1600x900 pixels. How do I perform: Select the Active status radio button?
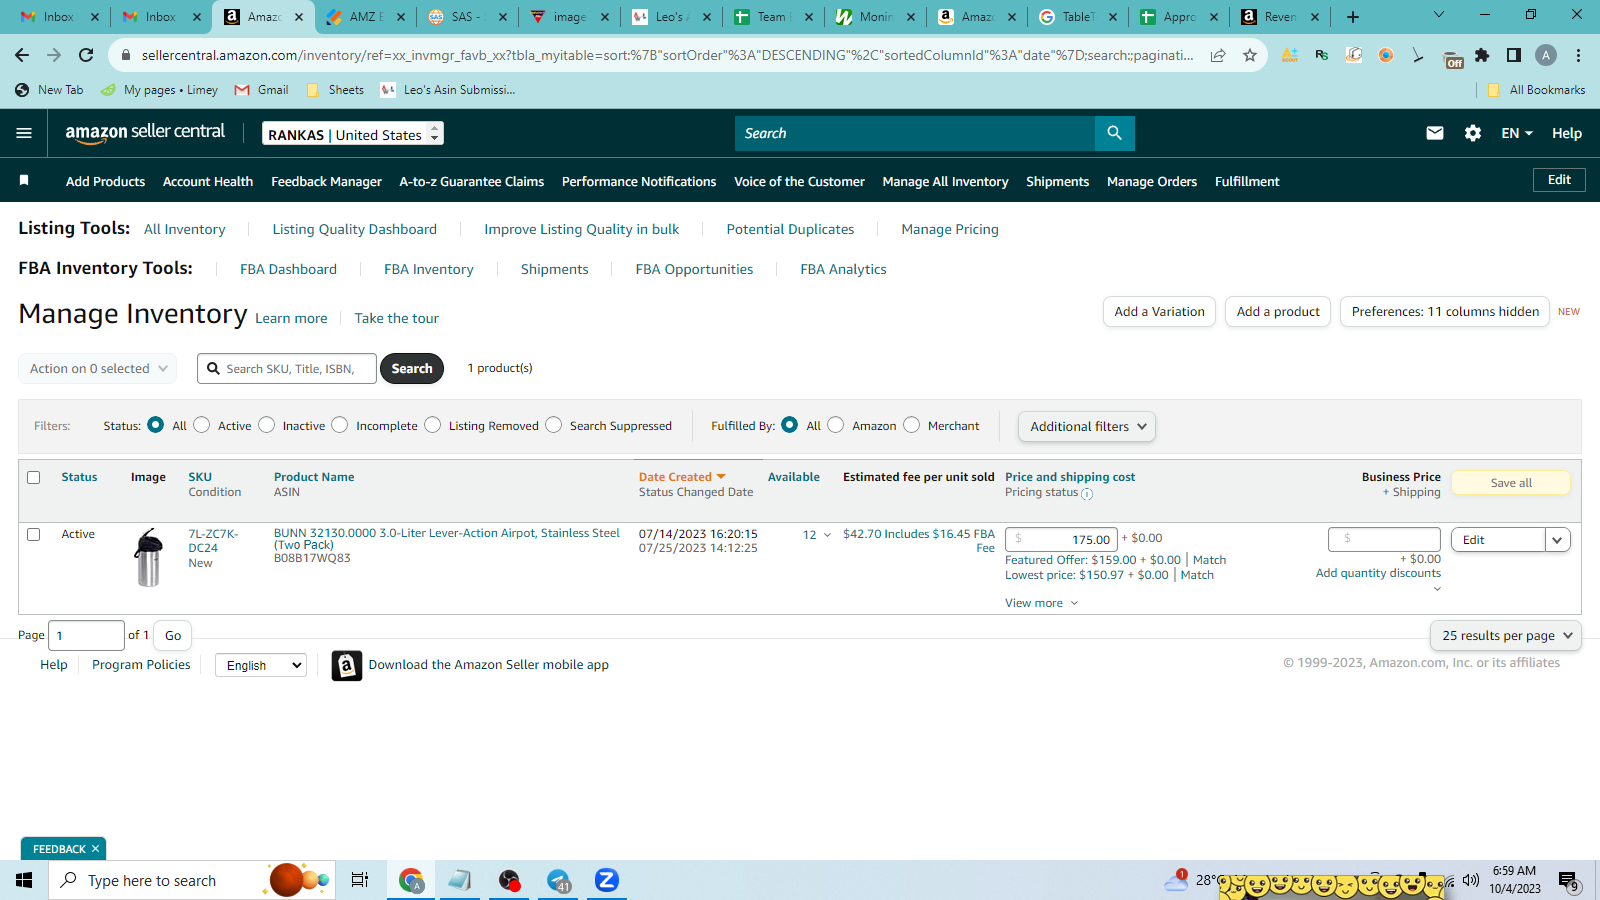[201, 425]
